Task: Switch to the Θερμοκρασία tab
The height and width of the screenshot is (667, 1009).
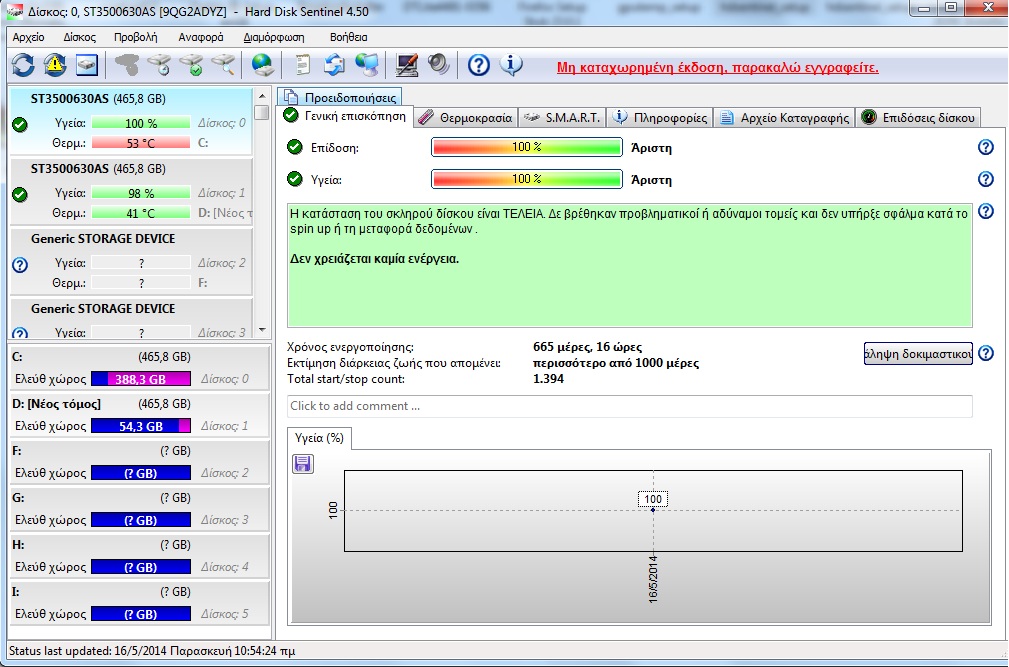Action: pos(465,118)
